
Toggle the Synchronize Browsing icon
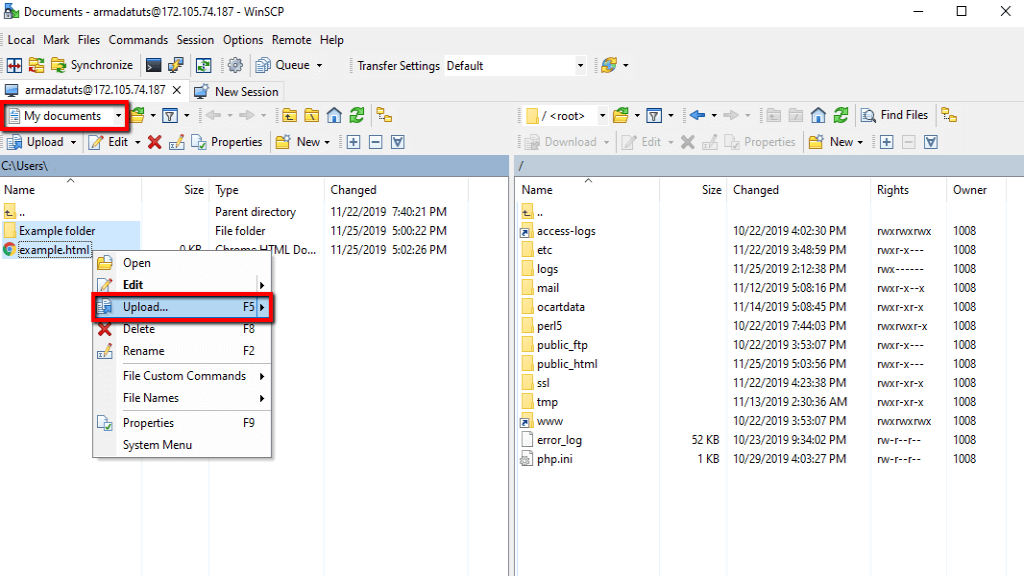point(204,65)
